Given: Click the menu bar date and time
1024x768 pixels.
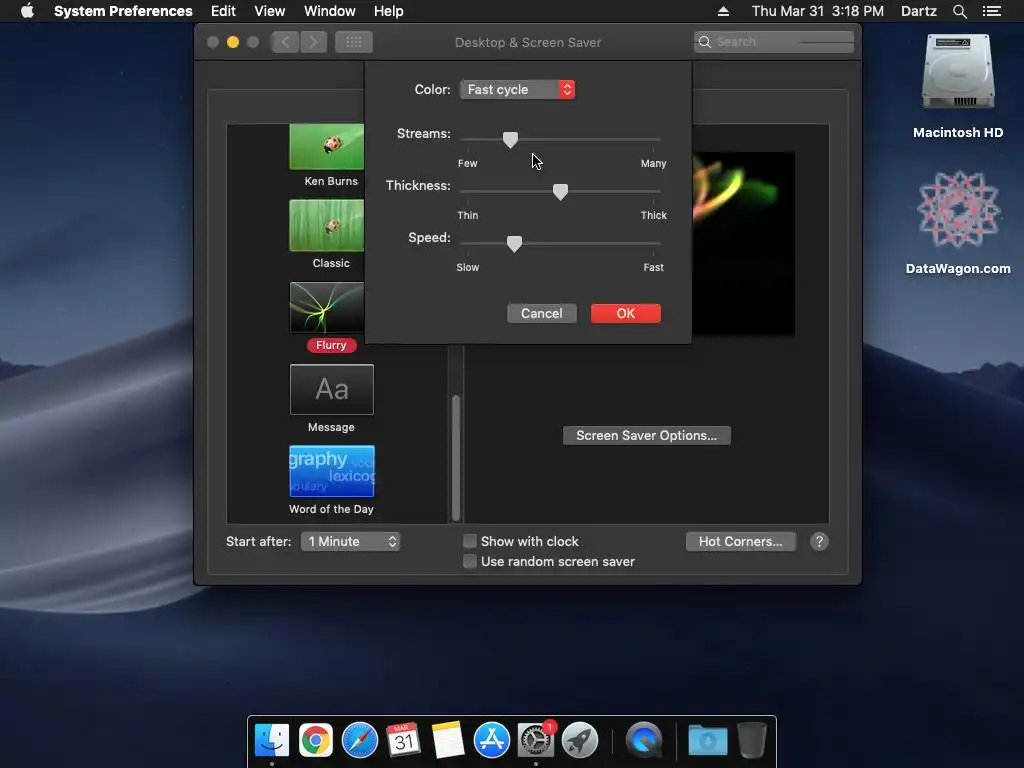Looking at the screenshot, I should pyautogui.click(x=817, y=11).
